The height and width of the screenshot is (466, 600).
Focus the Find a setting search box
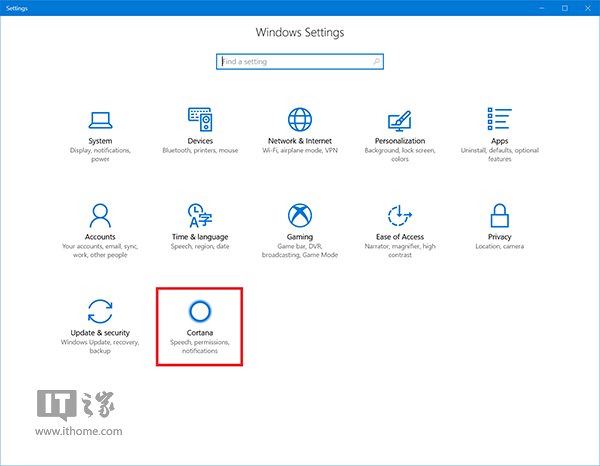click(x=300, y=62)
